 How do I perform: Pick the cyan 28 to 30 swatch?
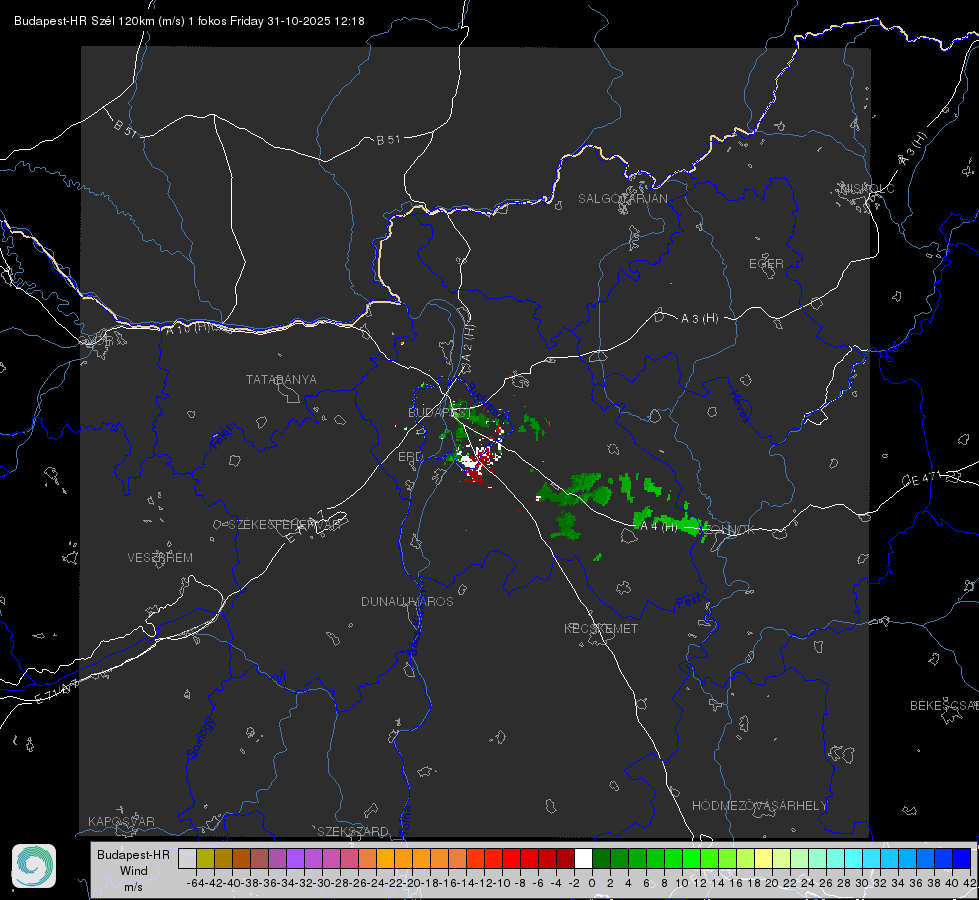pos(854,859)
